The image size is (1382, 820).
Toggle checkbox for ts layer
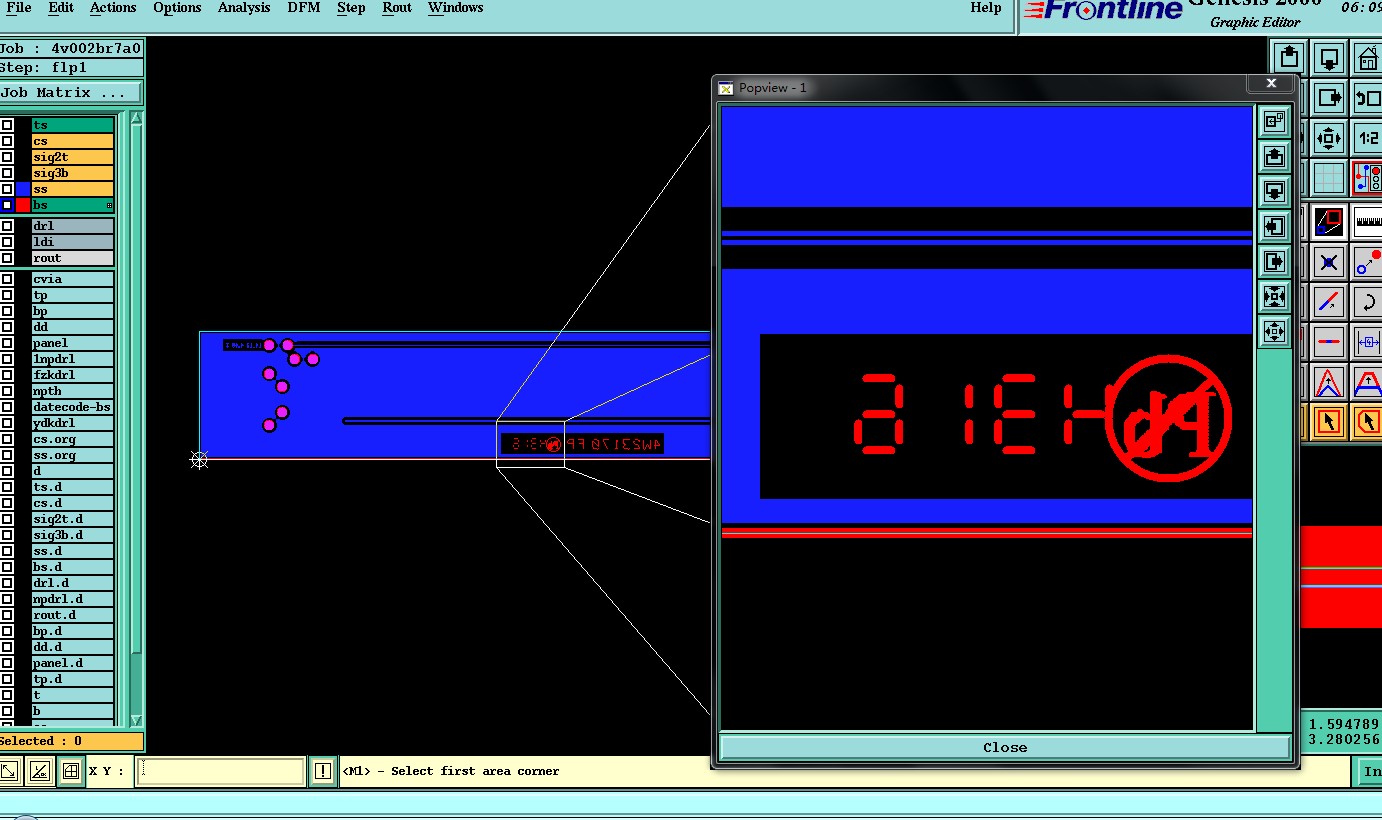(7, 125)
